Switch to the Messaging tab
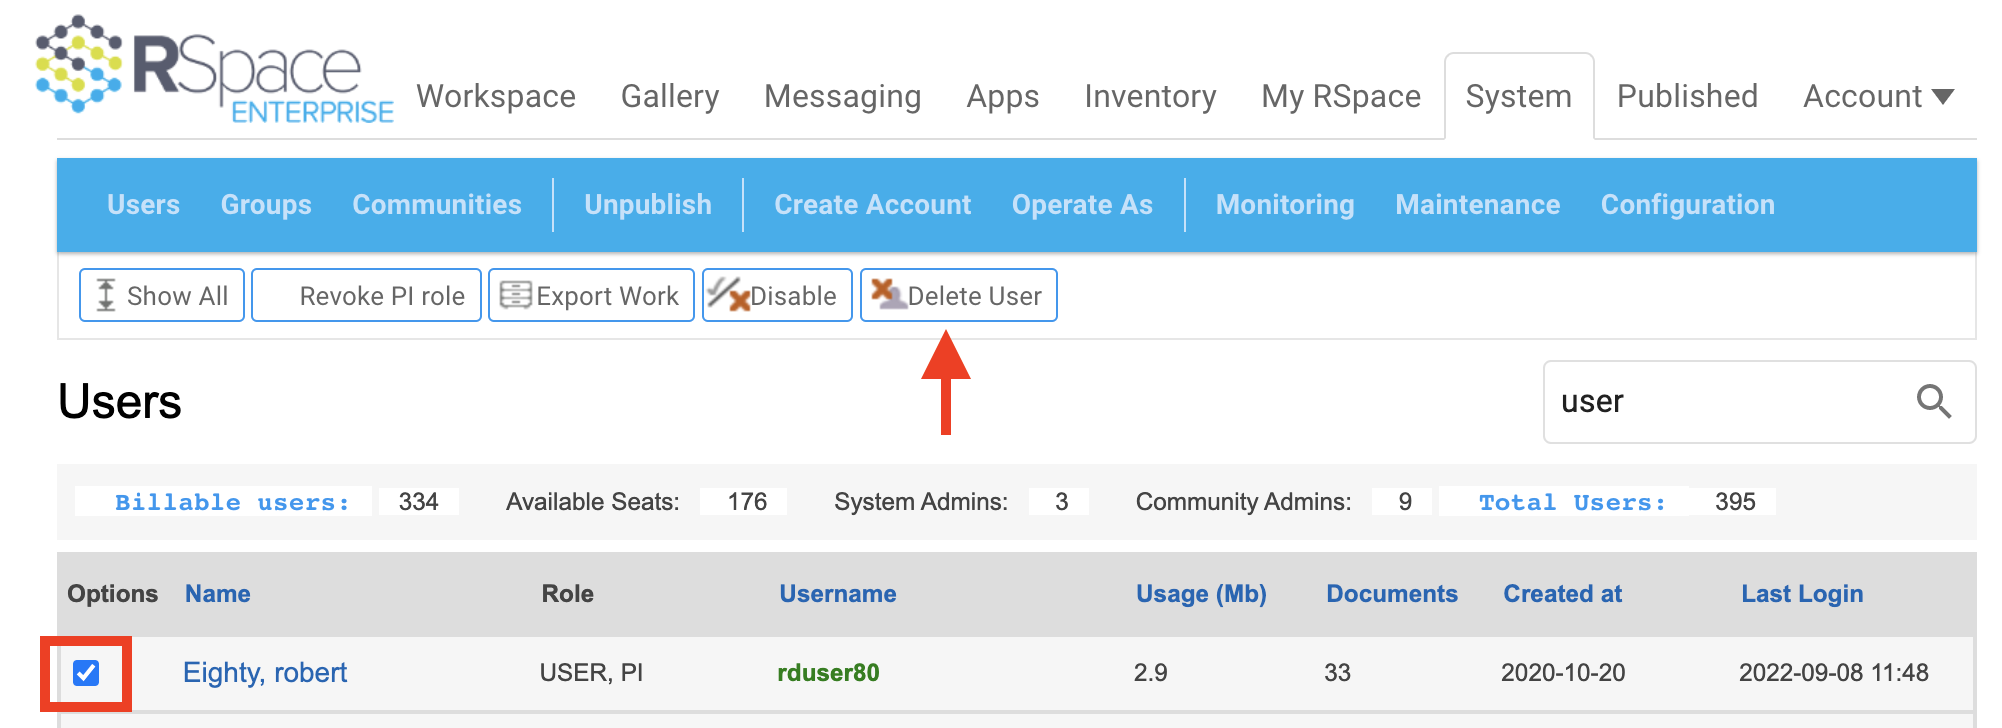Image resolution: width=2002 pixels, height=728 pixels. point(842,96)
